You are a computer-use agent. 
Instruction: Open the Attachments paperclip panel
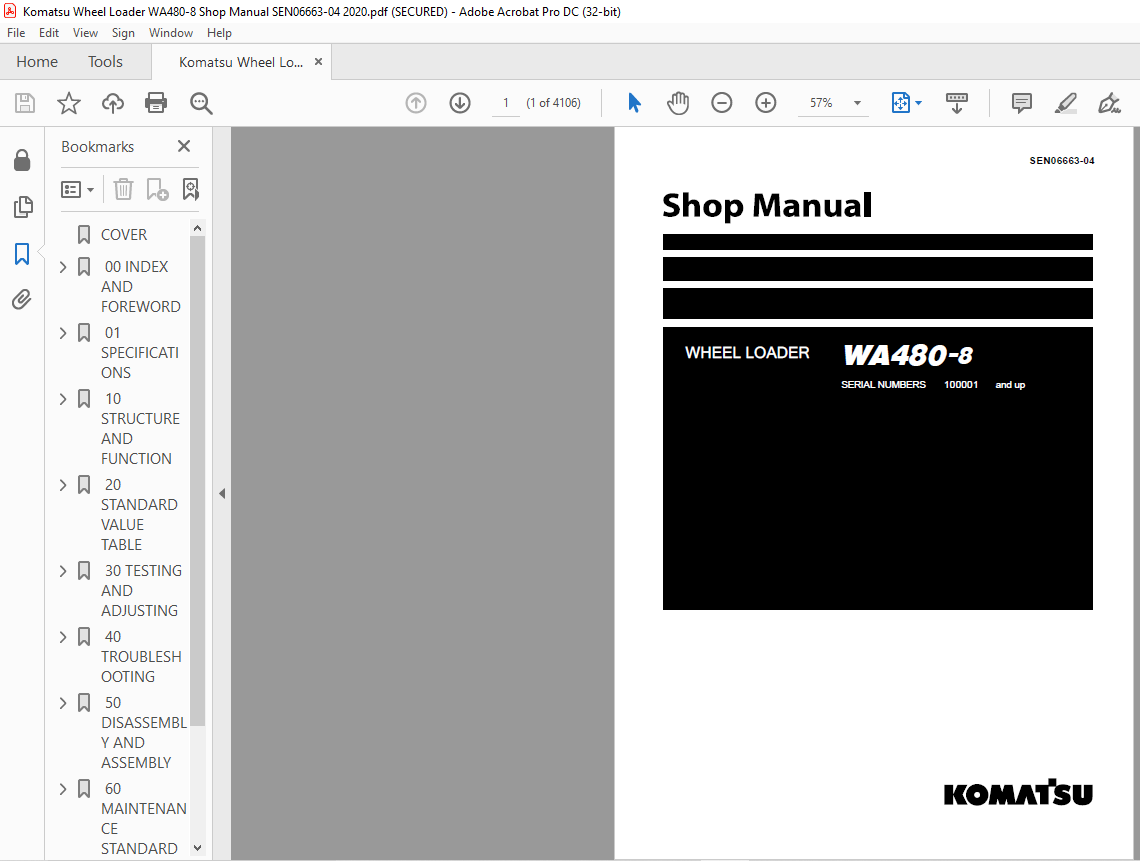coord(23,299)
